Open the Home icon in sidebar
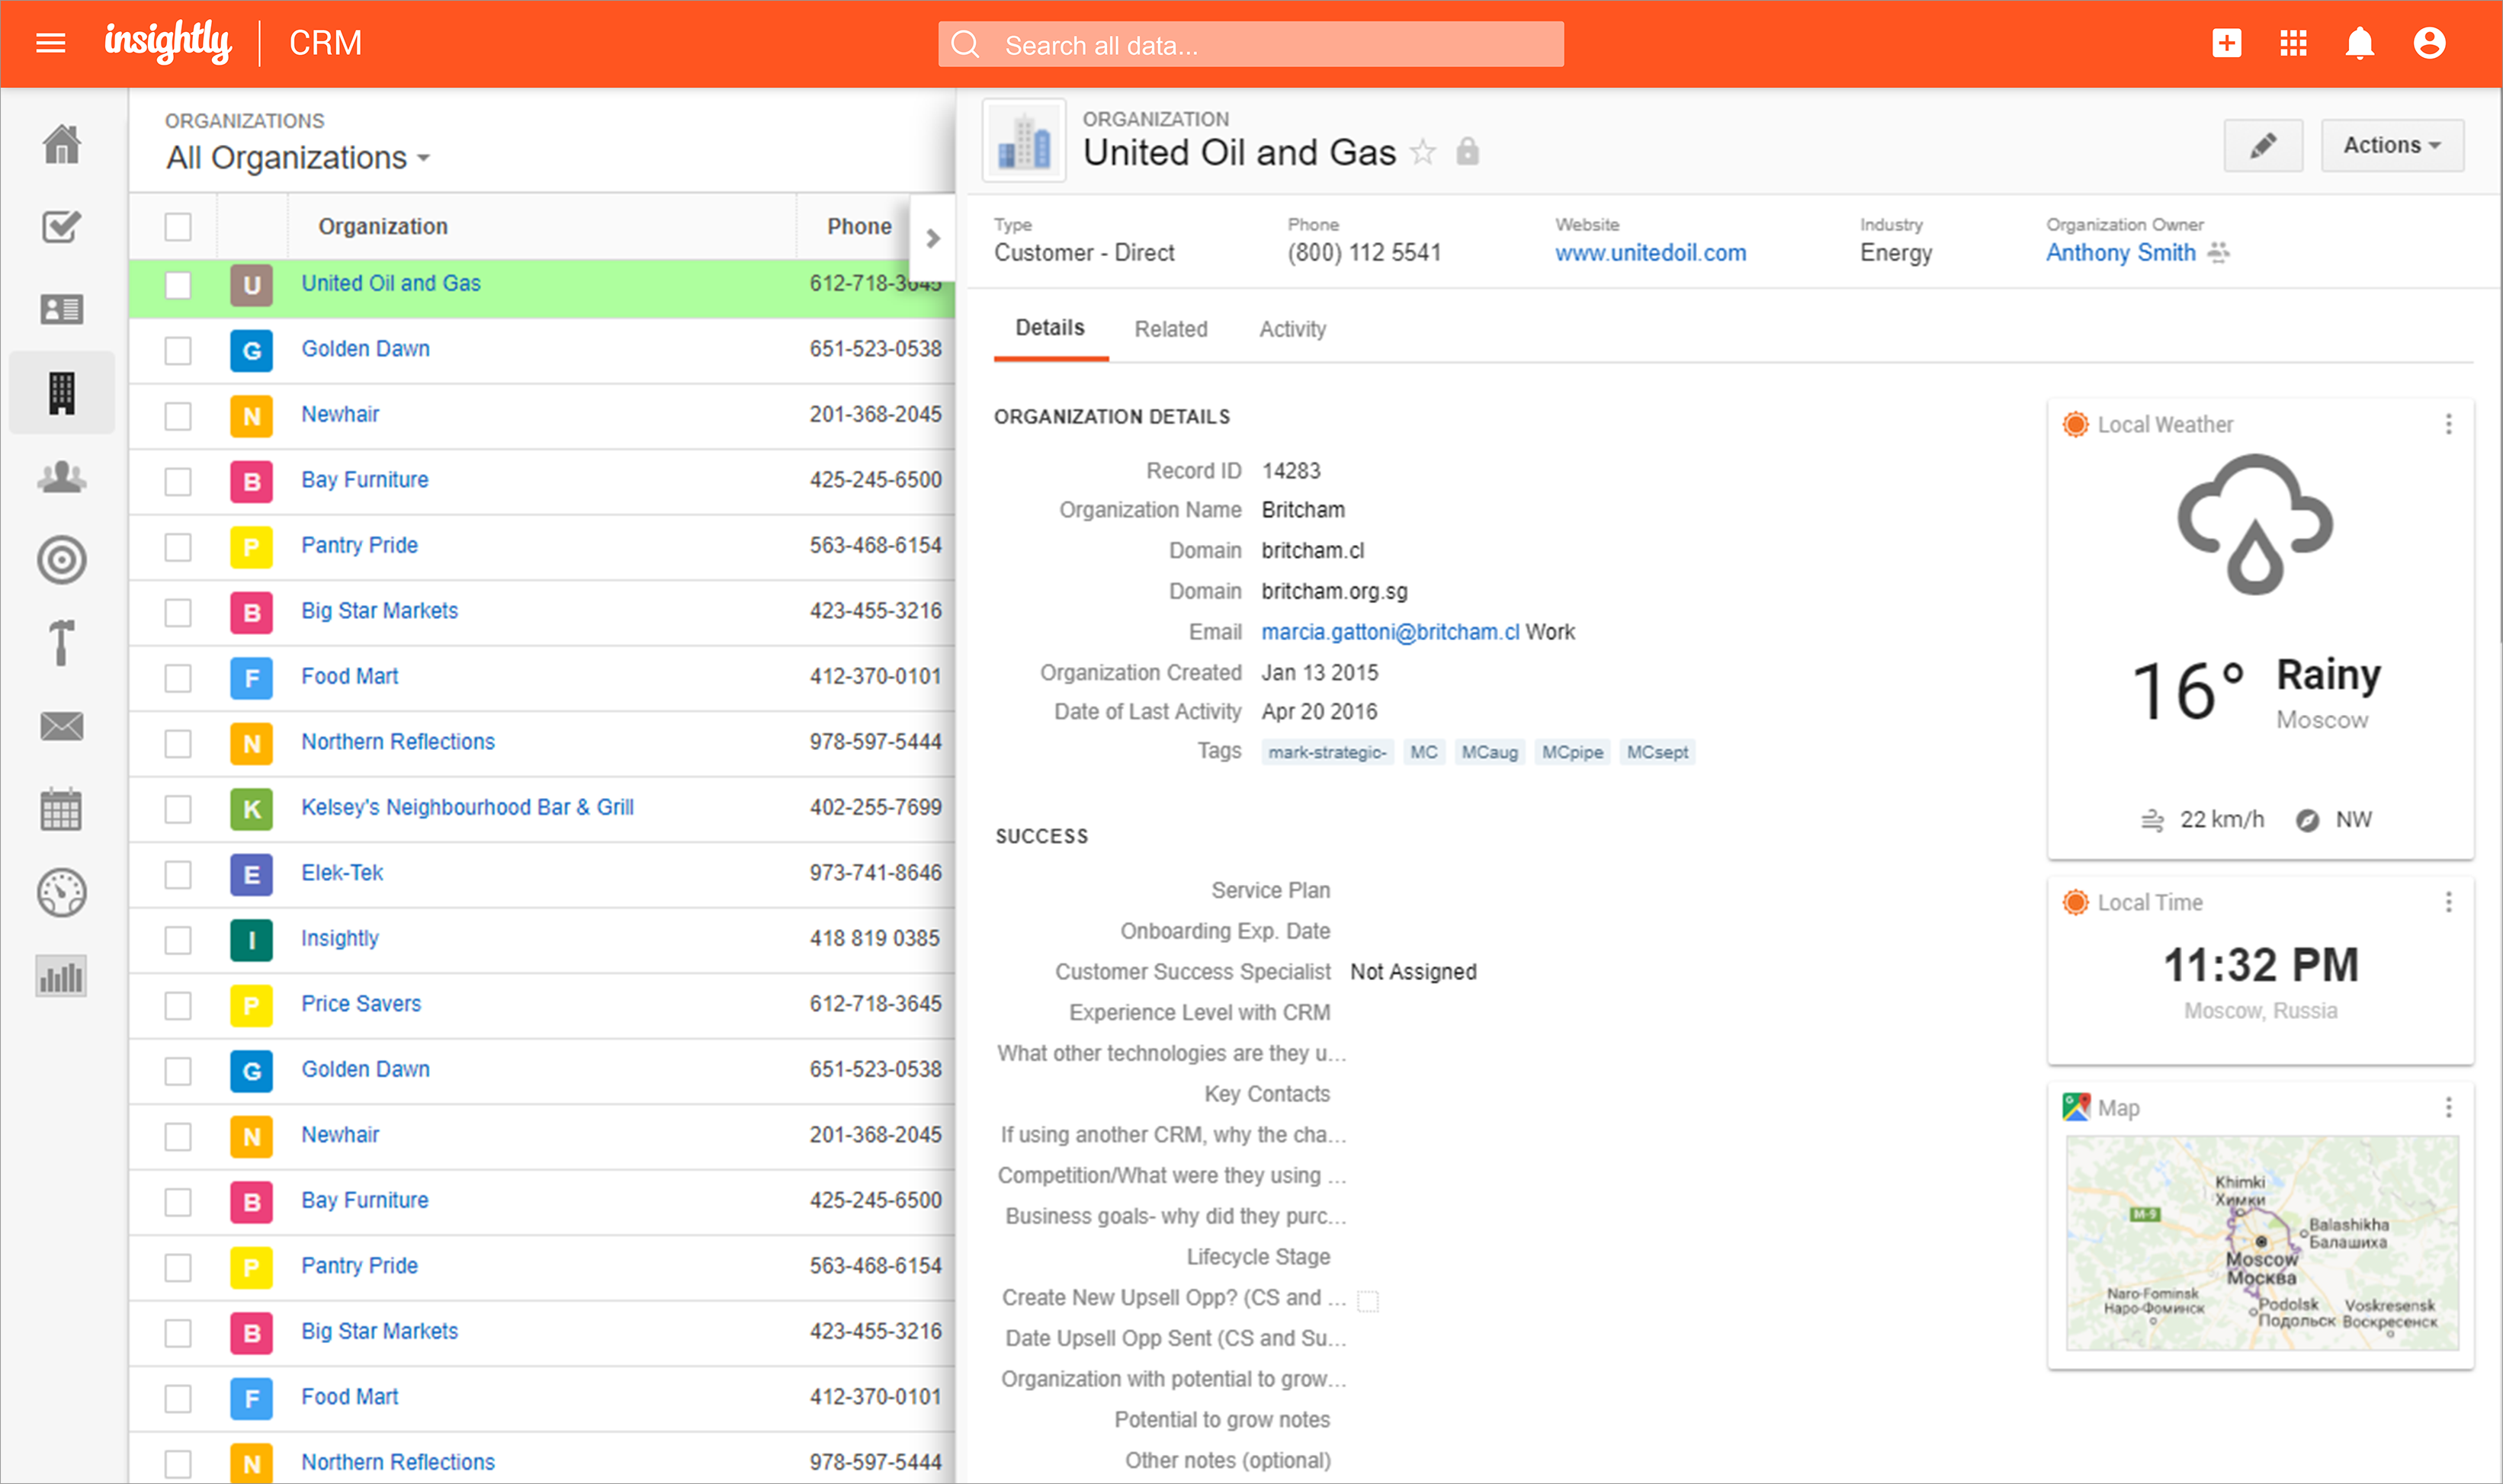Image resolution: width=2503 pixels, height=1484 pixels. click(61, 144)
